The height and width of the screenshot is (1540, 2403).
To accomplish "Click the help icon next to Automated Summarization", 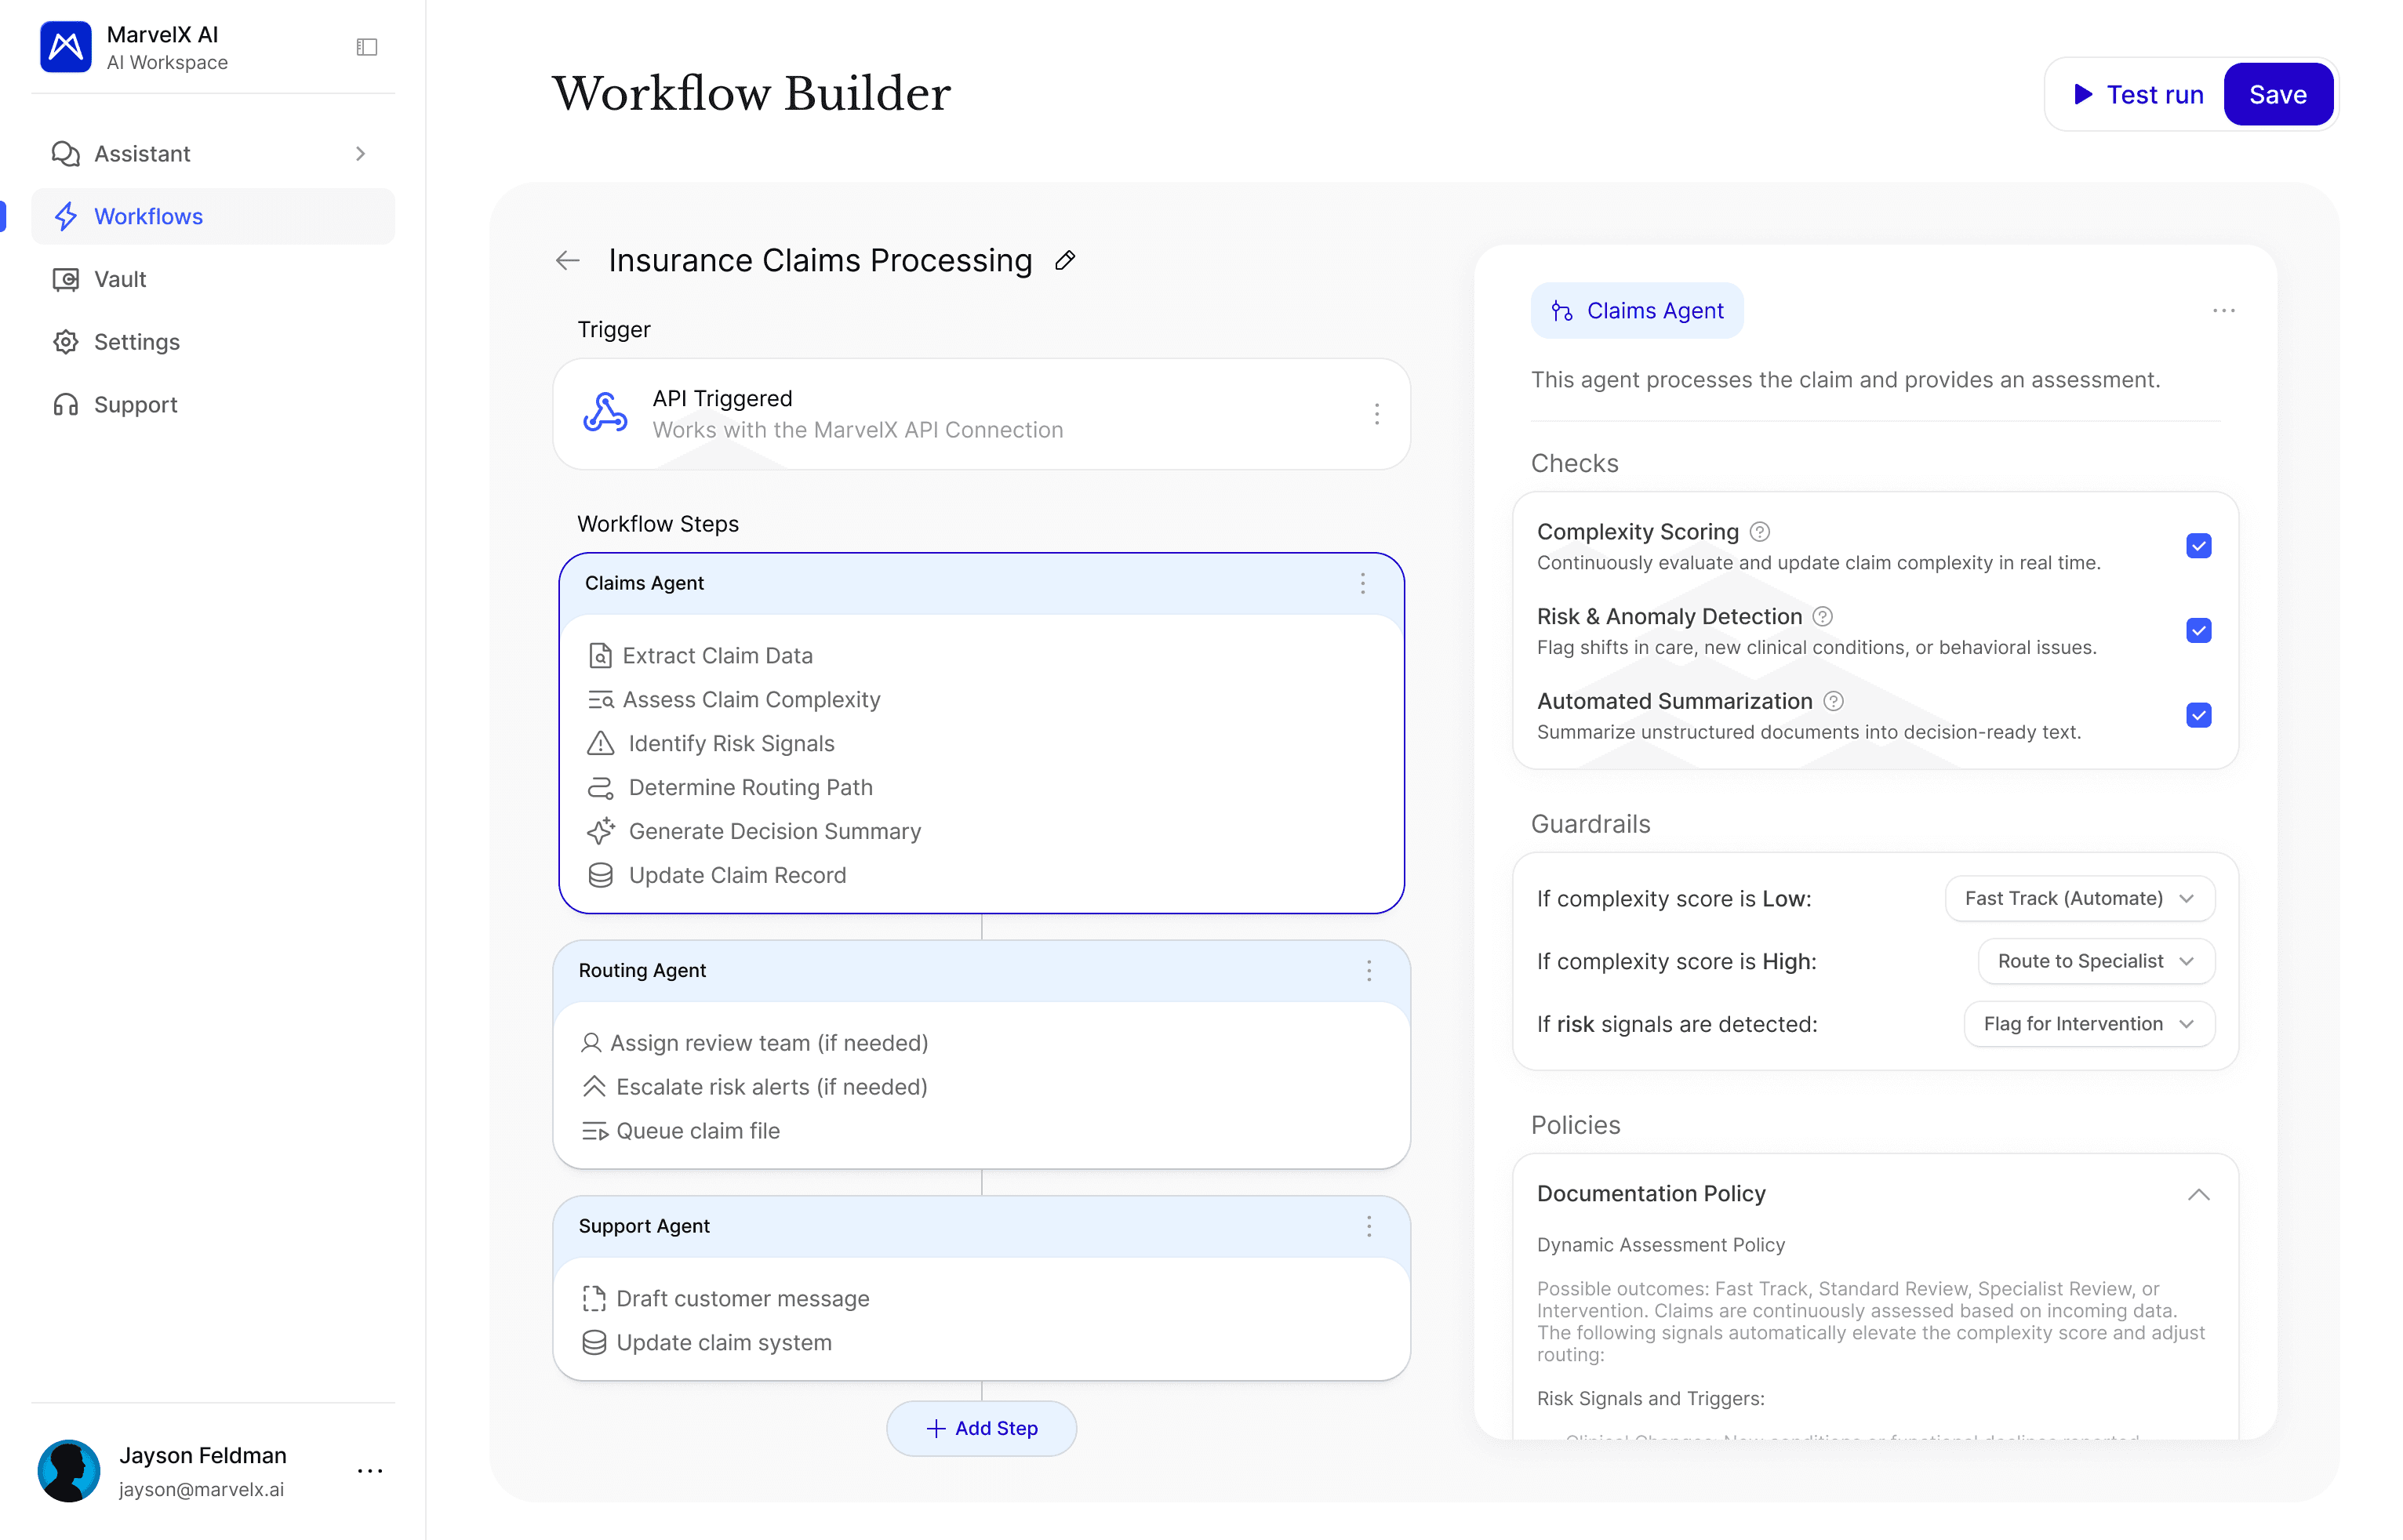I will click(1833, 701).
